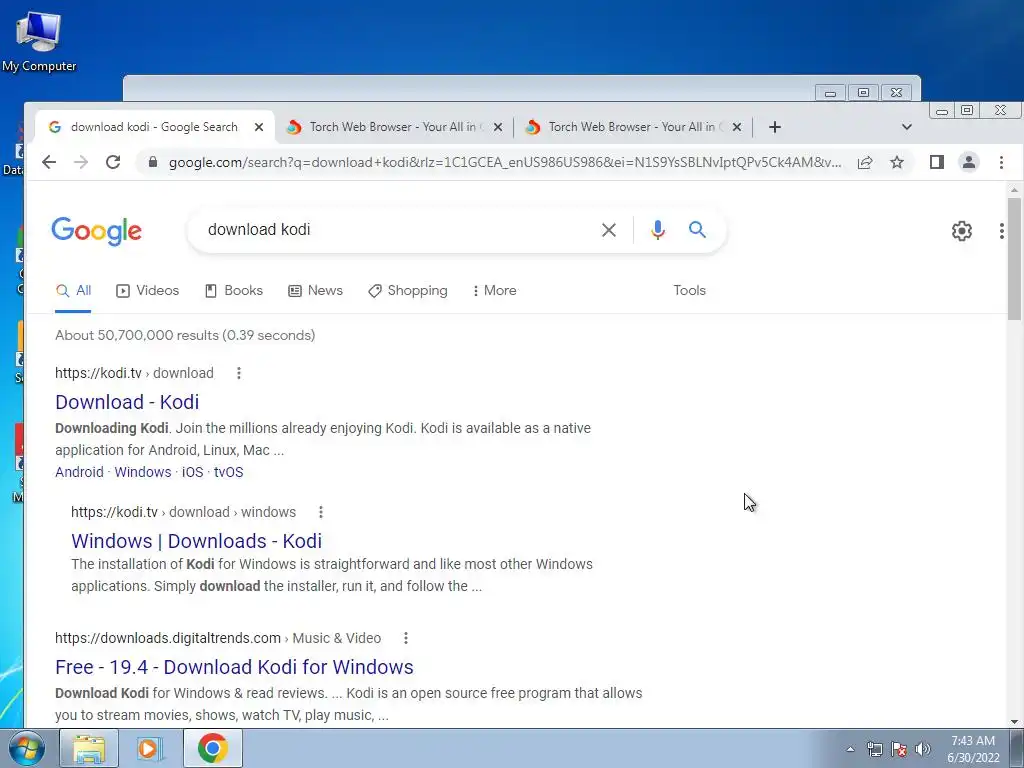Close the download kodi Google Search tab
This screenshot has width=1024, height=768.
click(x=259, y=127)
